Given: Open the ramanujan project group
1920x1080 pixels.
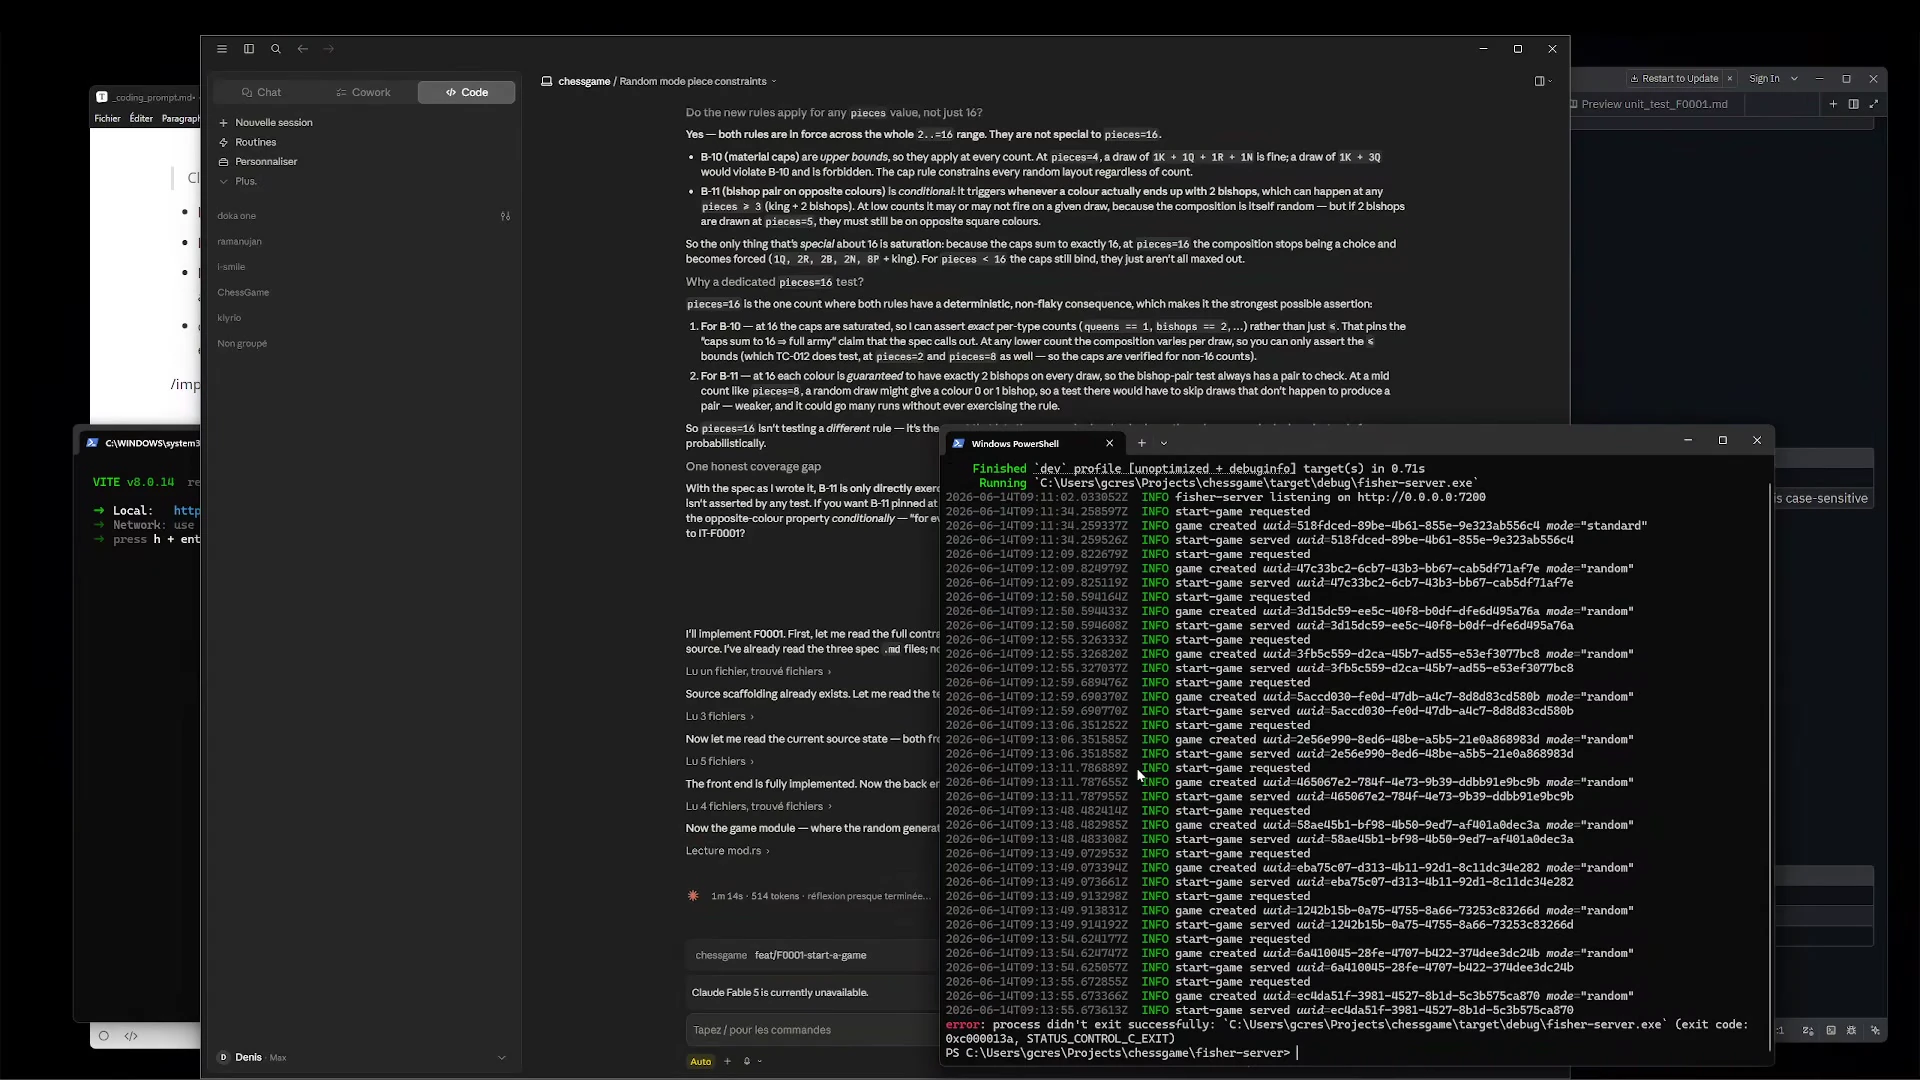Looking at the screenshot, I should [240, 241].
